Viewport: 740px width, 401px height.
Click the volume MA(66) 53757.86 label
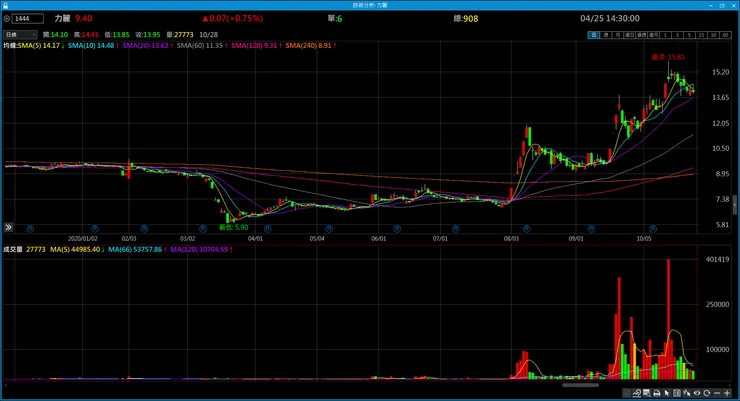[x=137, y=249]
